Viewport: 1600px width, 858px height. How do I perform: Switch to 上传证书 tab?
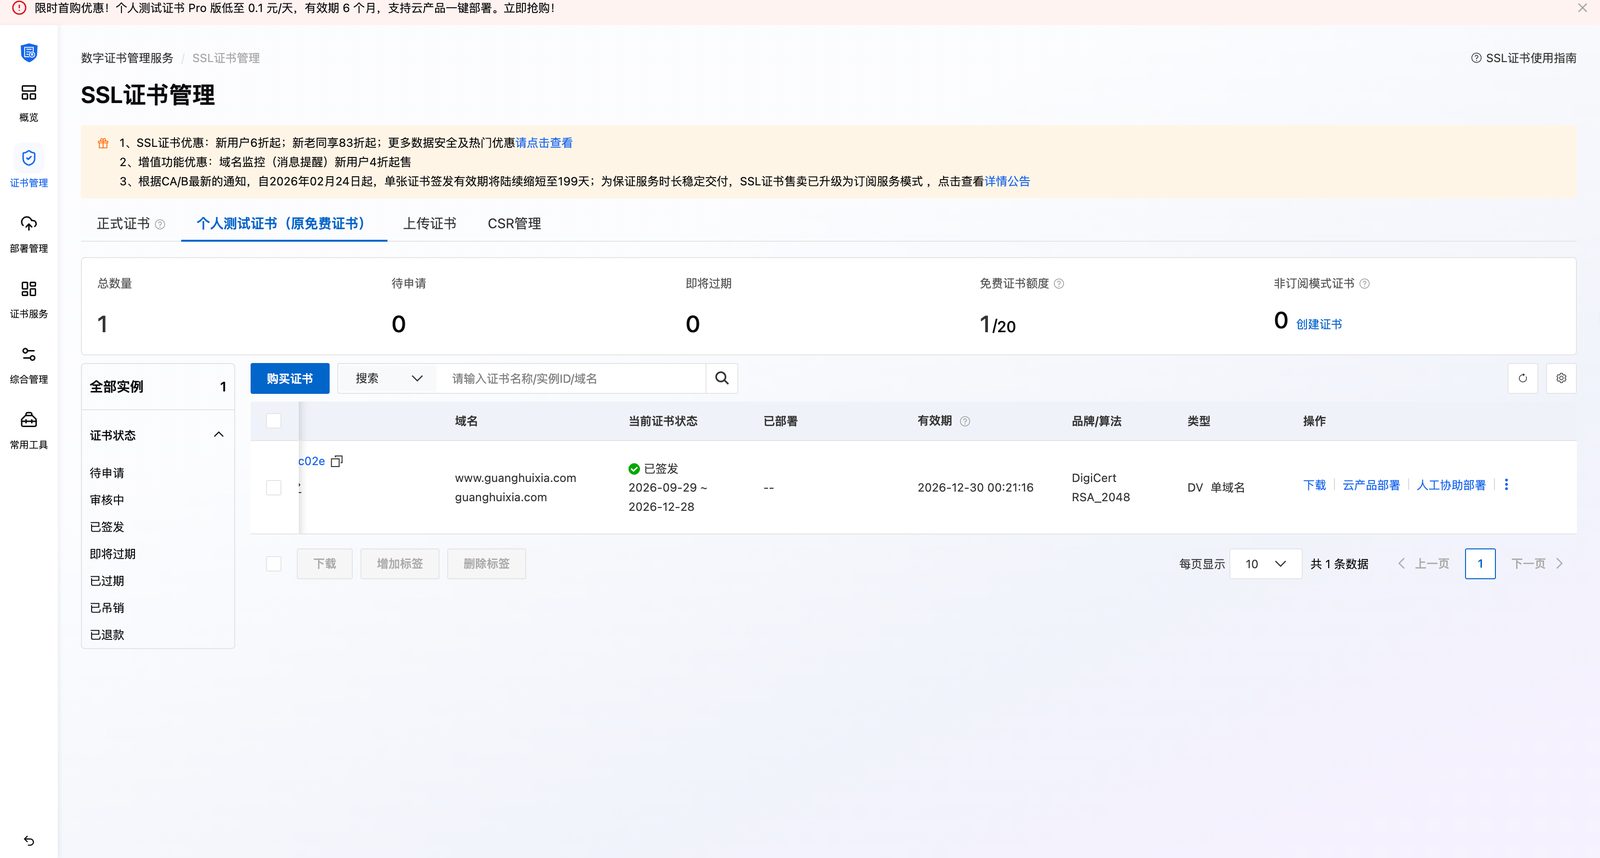click(x=429, y=224)
